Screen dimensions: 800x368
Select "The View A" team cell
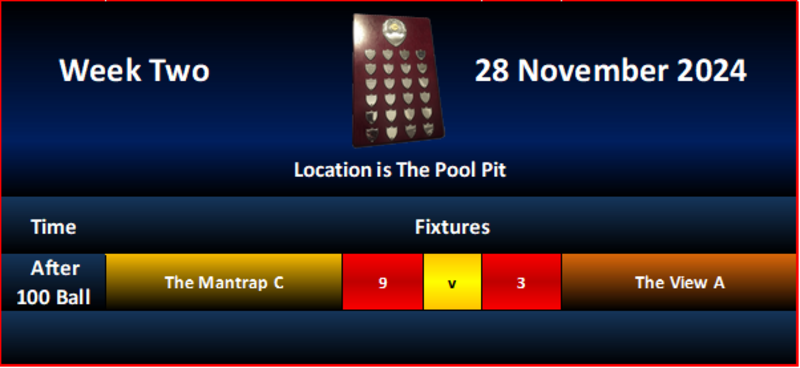[680, 282]
